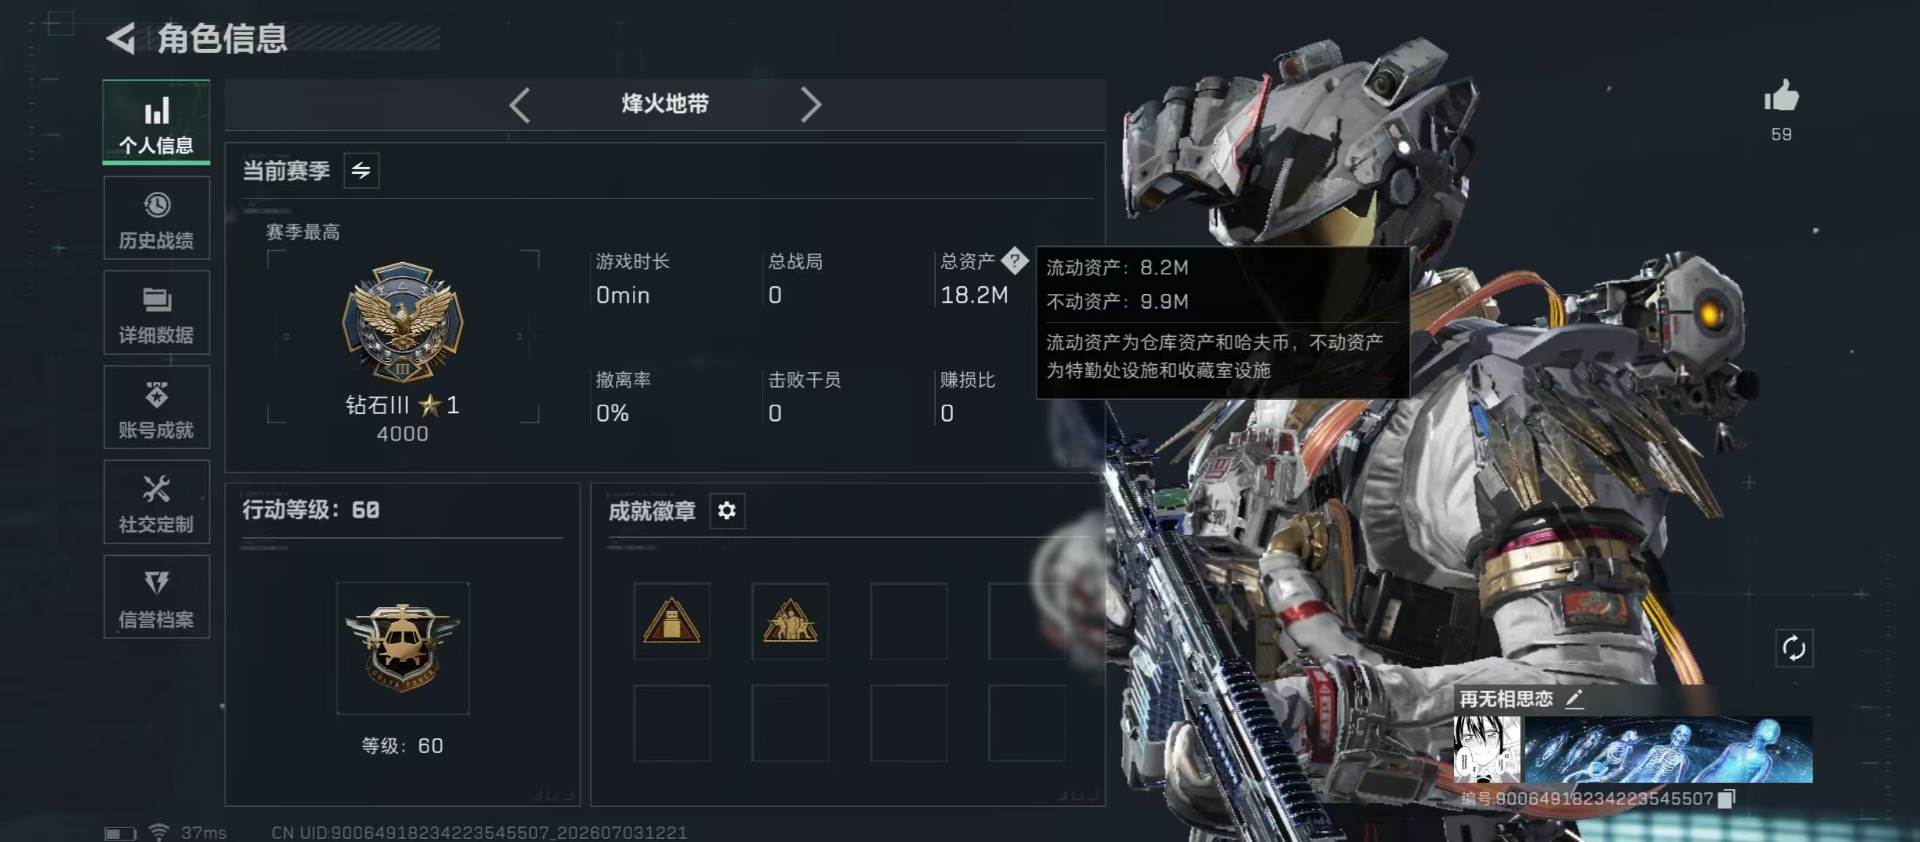This screenshot has height=842, width=1920.
Task: Click the thumbs-up like icon
Action: (x=1781, y=97)
